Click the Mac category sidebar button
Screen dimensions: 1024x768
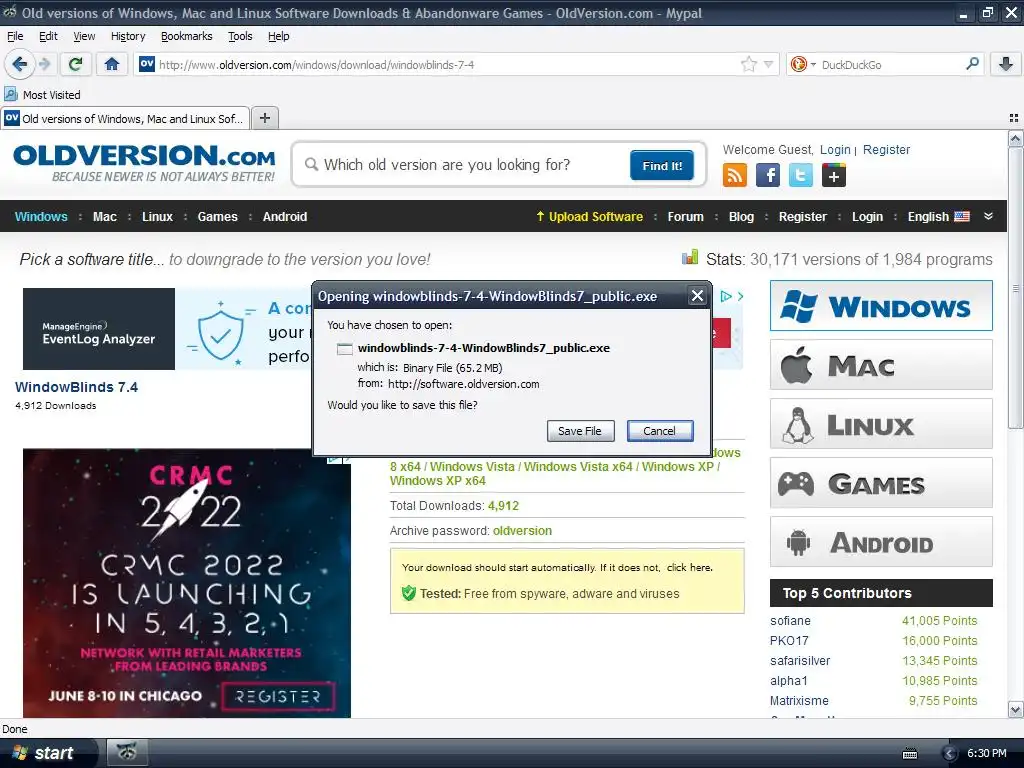pyautogui.click(x=881, y=364)
